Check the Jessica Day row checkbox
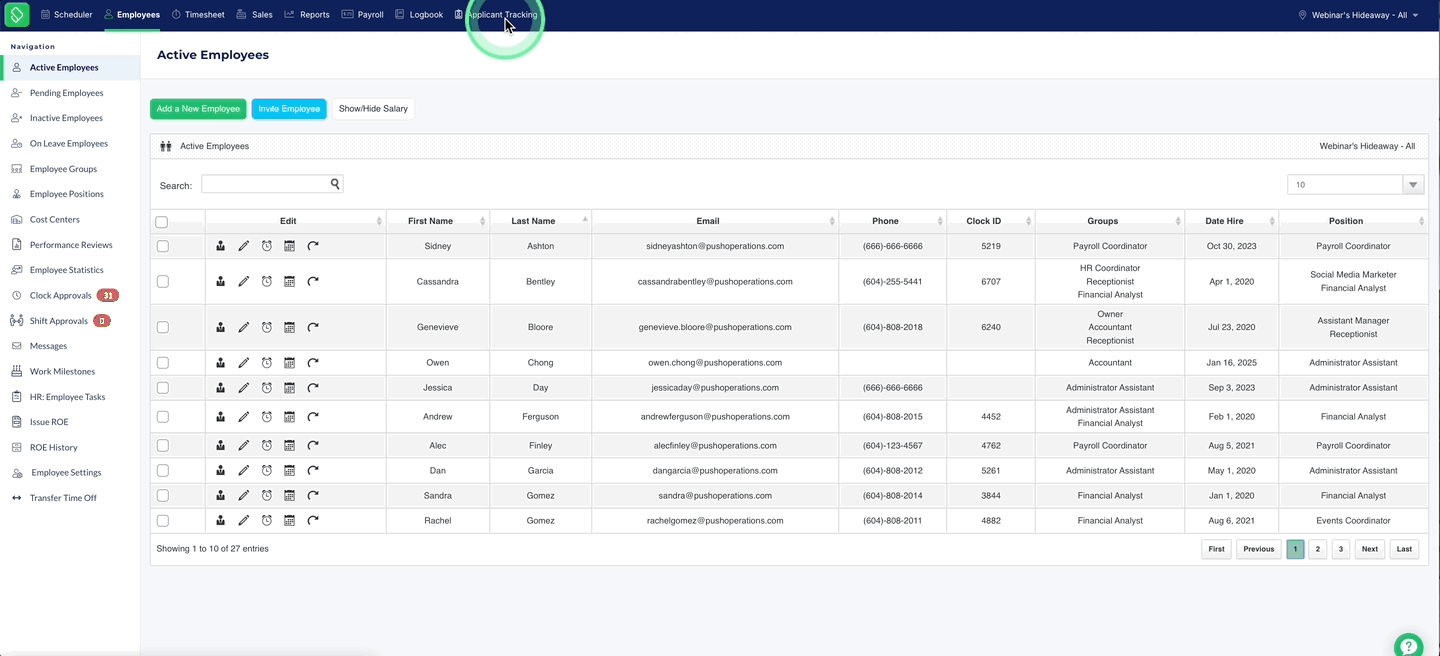1440x656 pixels. pyautogui.click(x=163, y=388)
